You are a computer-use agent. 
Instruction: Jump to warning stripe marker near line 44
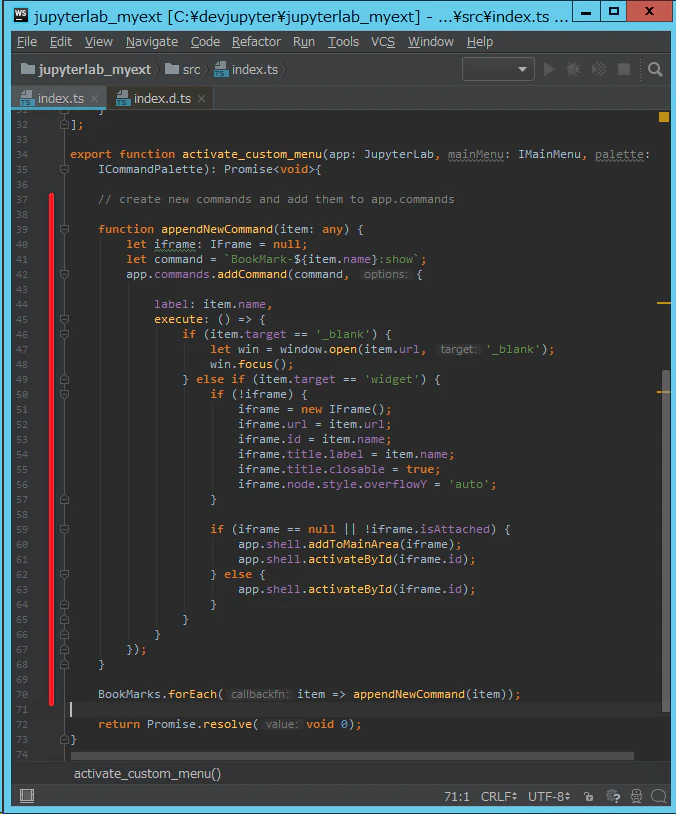664,303
